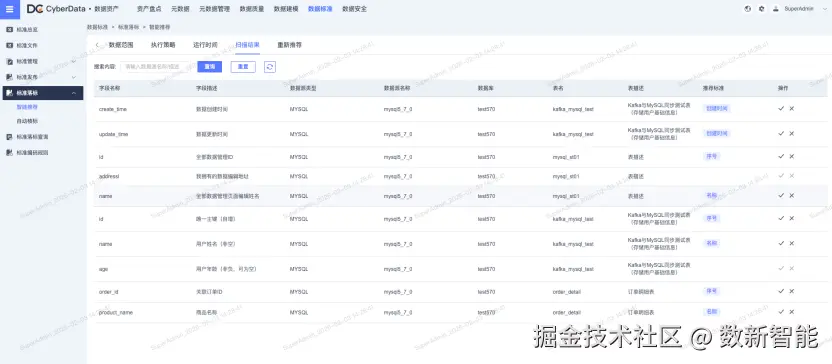
Task: Switch to the 数据范围 tab
Action: click(x=121, y=45)
